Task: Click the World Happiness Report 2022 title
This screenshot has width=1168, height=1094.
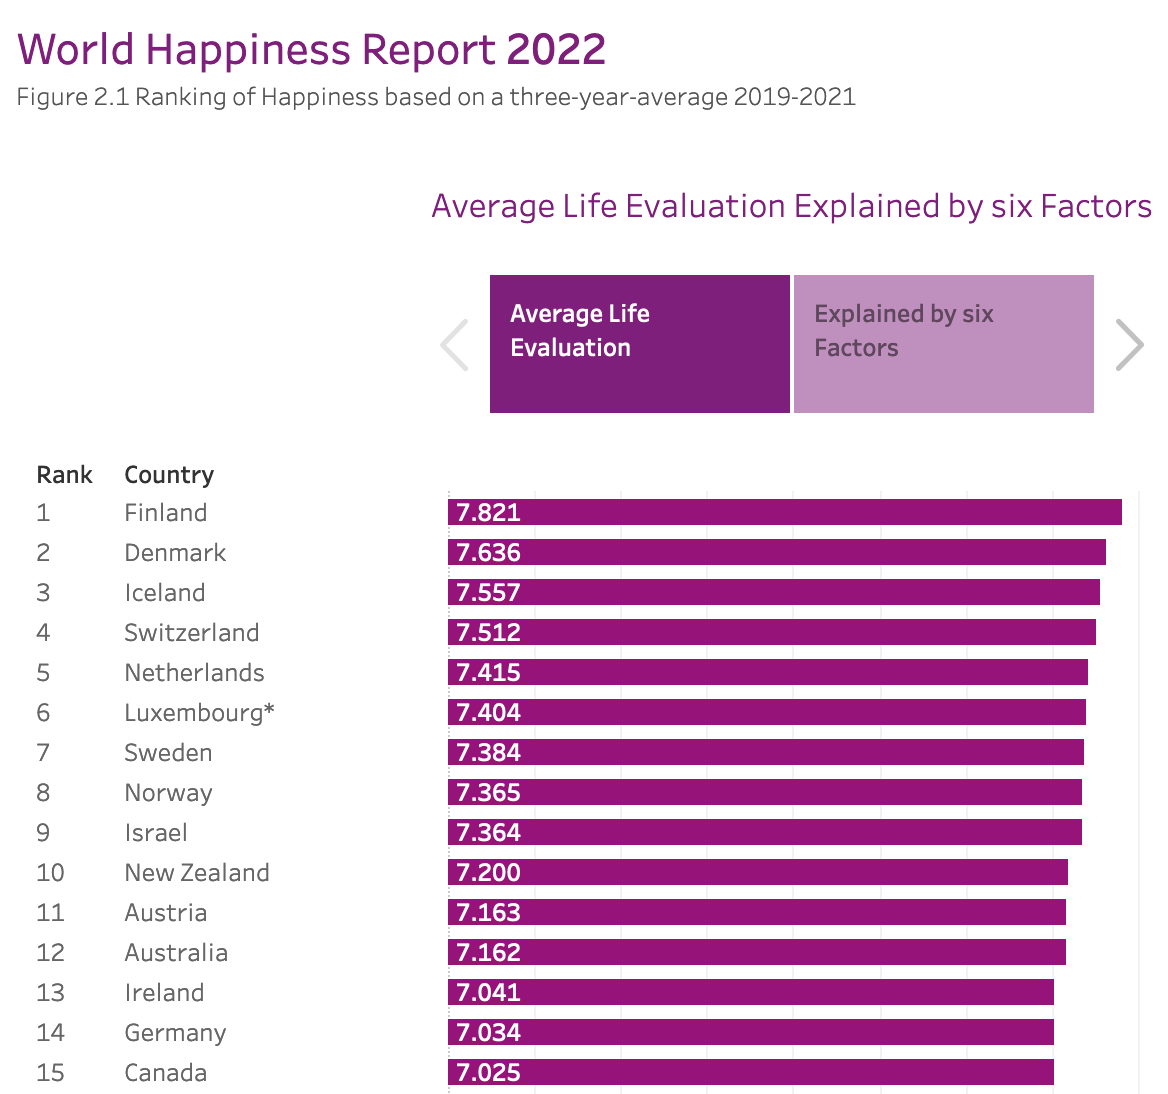Action: pos(311,49)
